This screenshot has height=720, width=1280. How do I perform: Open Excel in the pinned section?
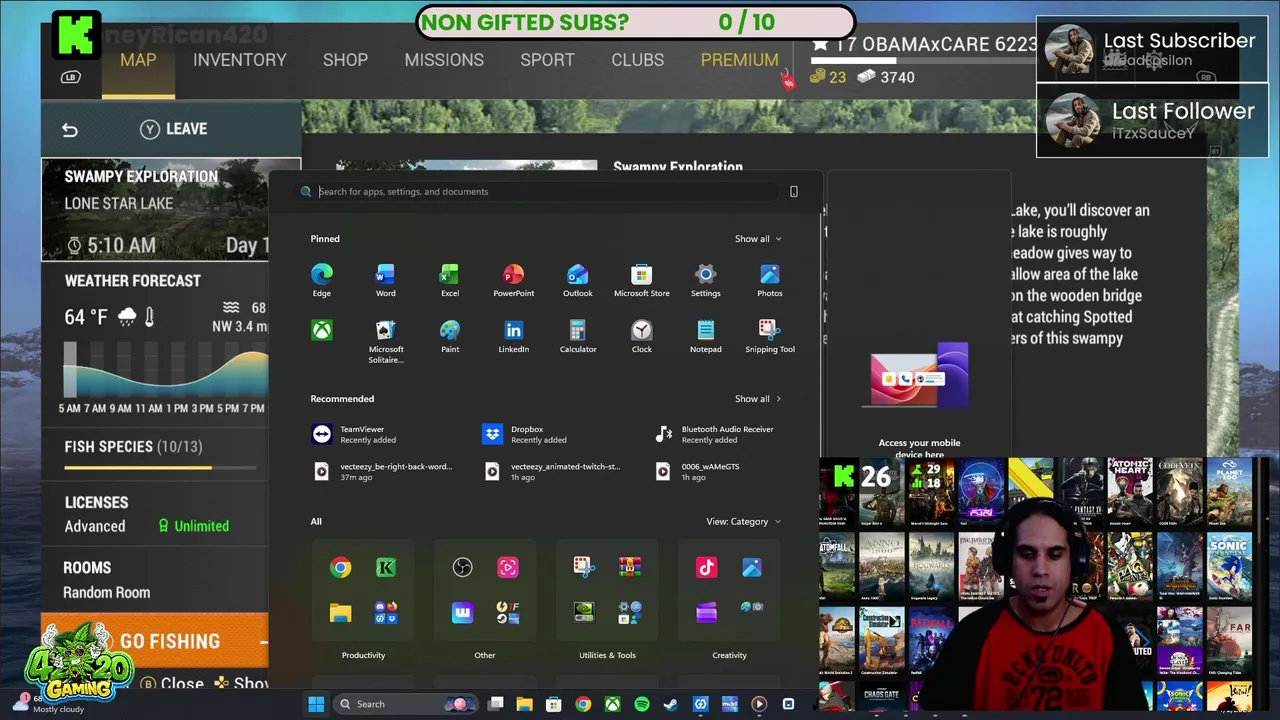pos(449,280)
